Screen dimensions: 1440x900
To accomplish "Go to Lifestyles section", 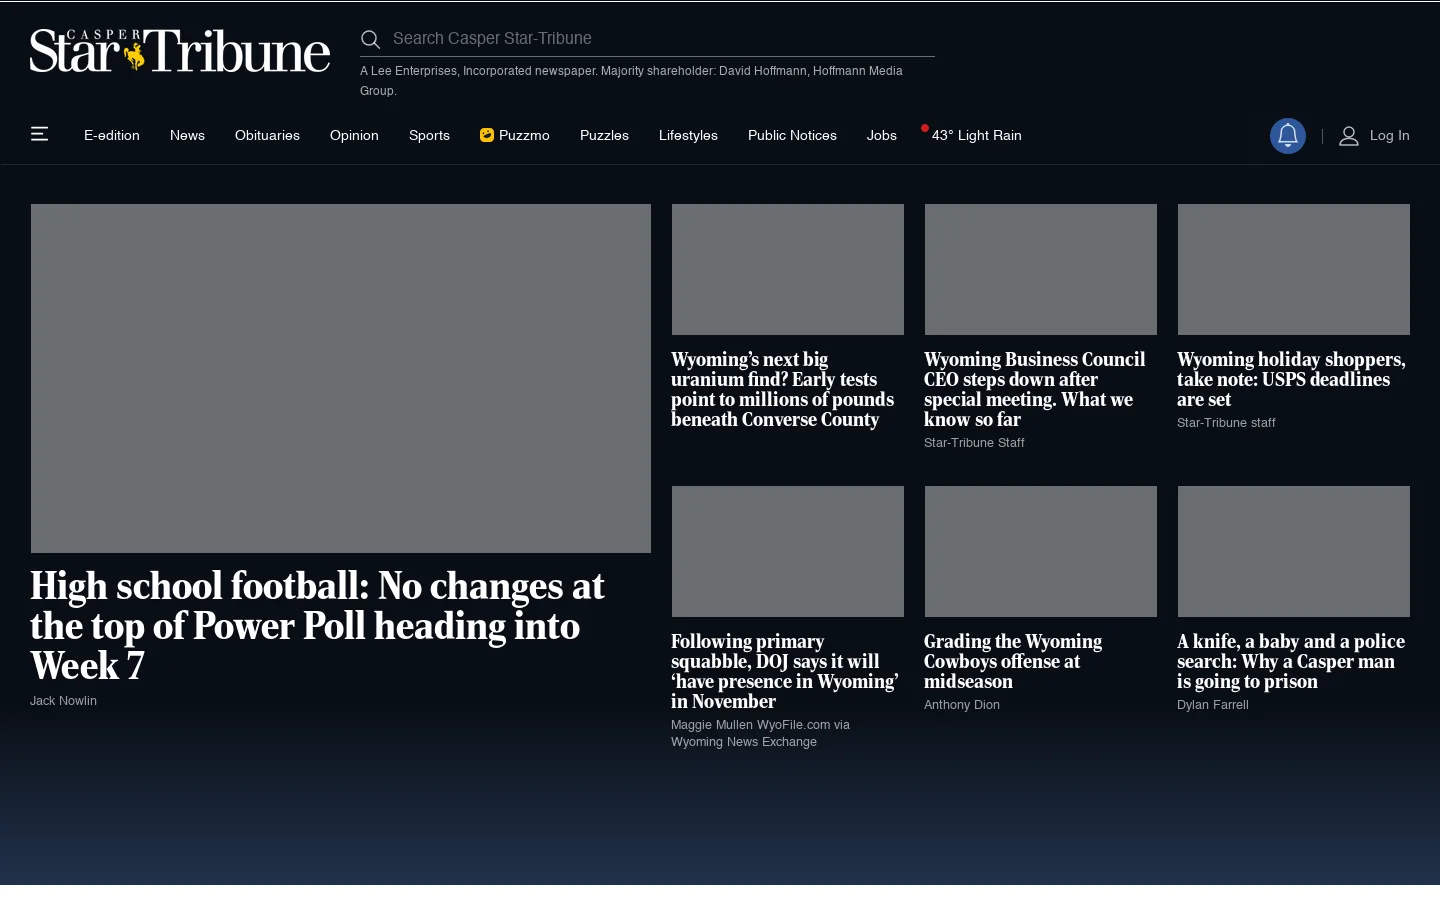I will pyautogui.click(x=688, y=135).
